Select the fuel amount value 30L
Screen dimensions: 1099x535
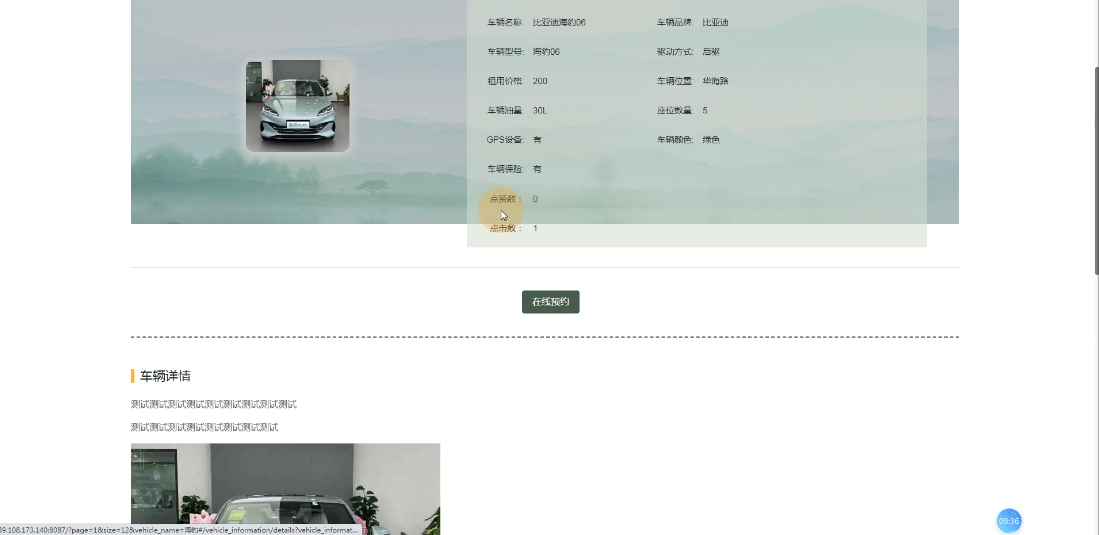coord(540,111)
